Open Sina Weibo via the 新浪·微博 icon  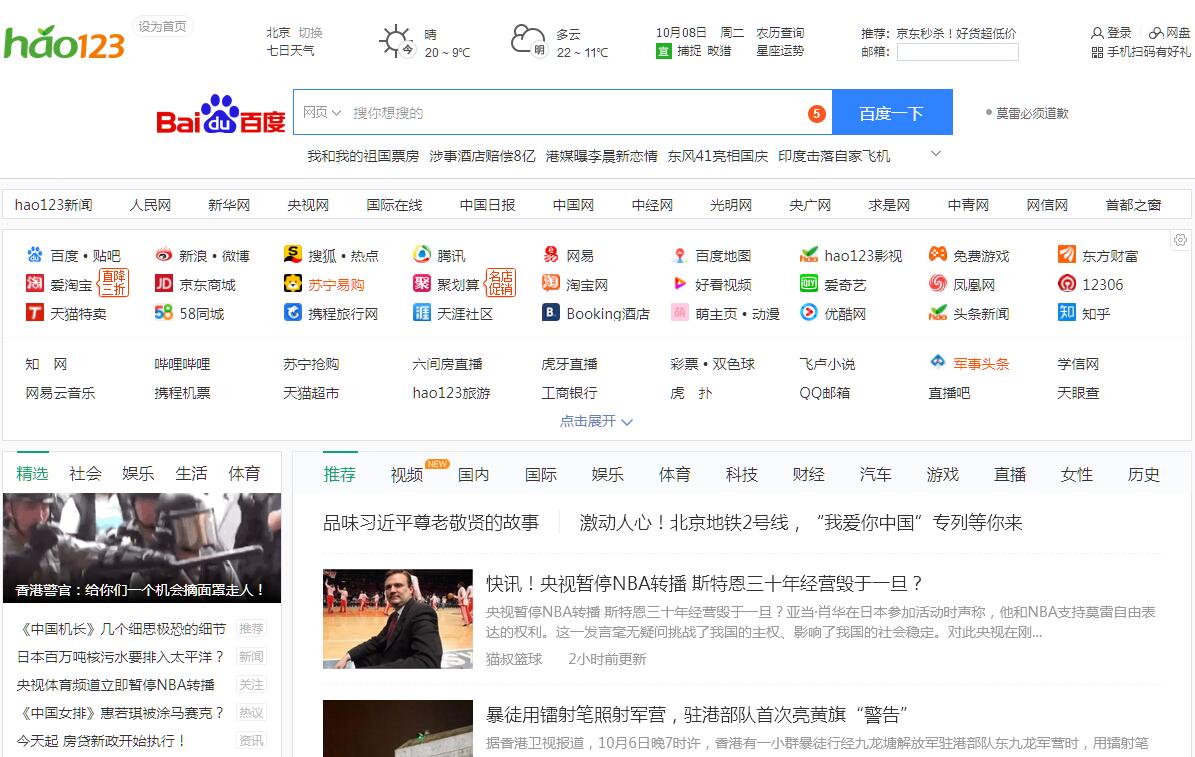point(165,255)
